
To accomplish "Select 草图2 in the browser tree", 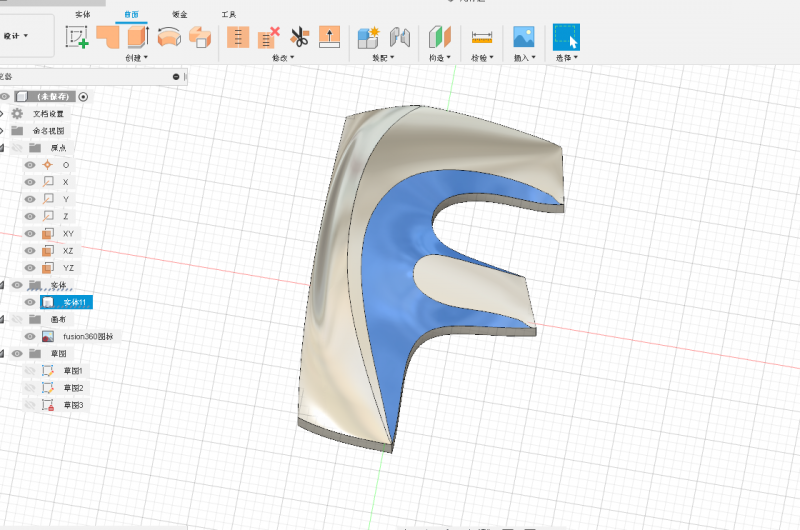I will click(73, 388).
